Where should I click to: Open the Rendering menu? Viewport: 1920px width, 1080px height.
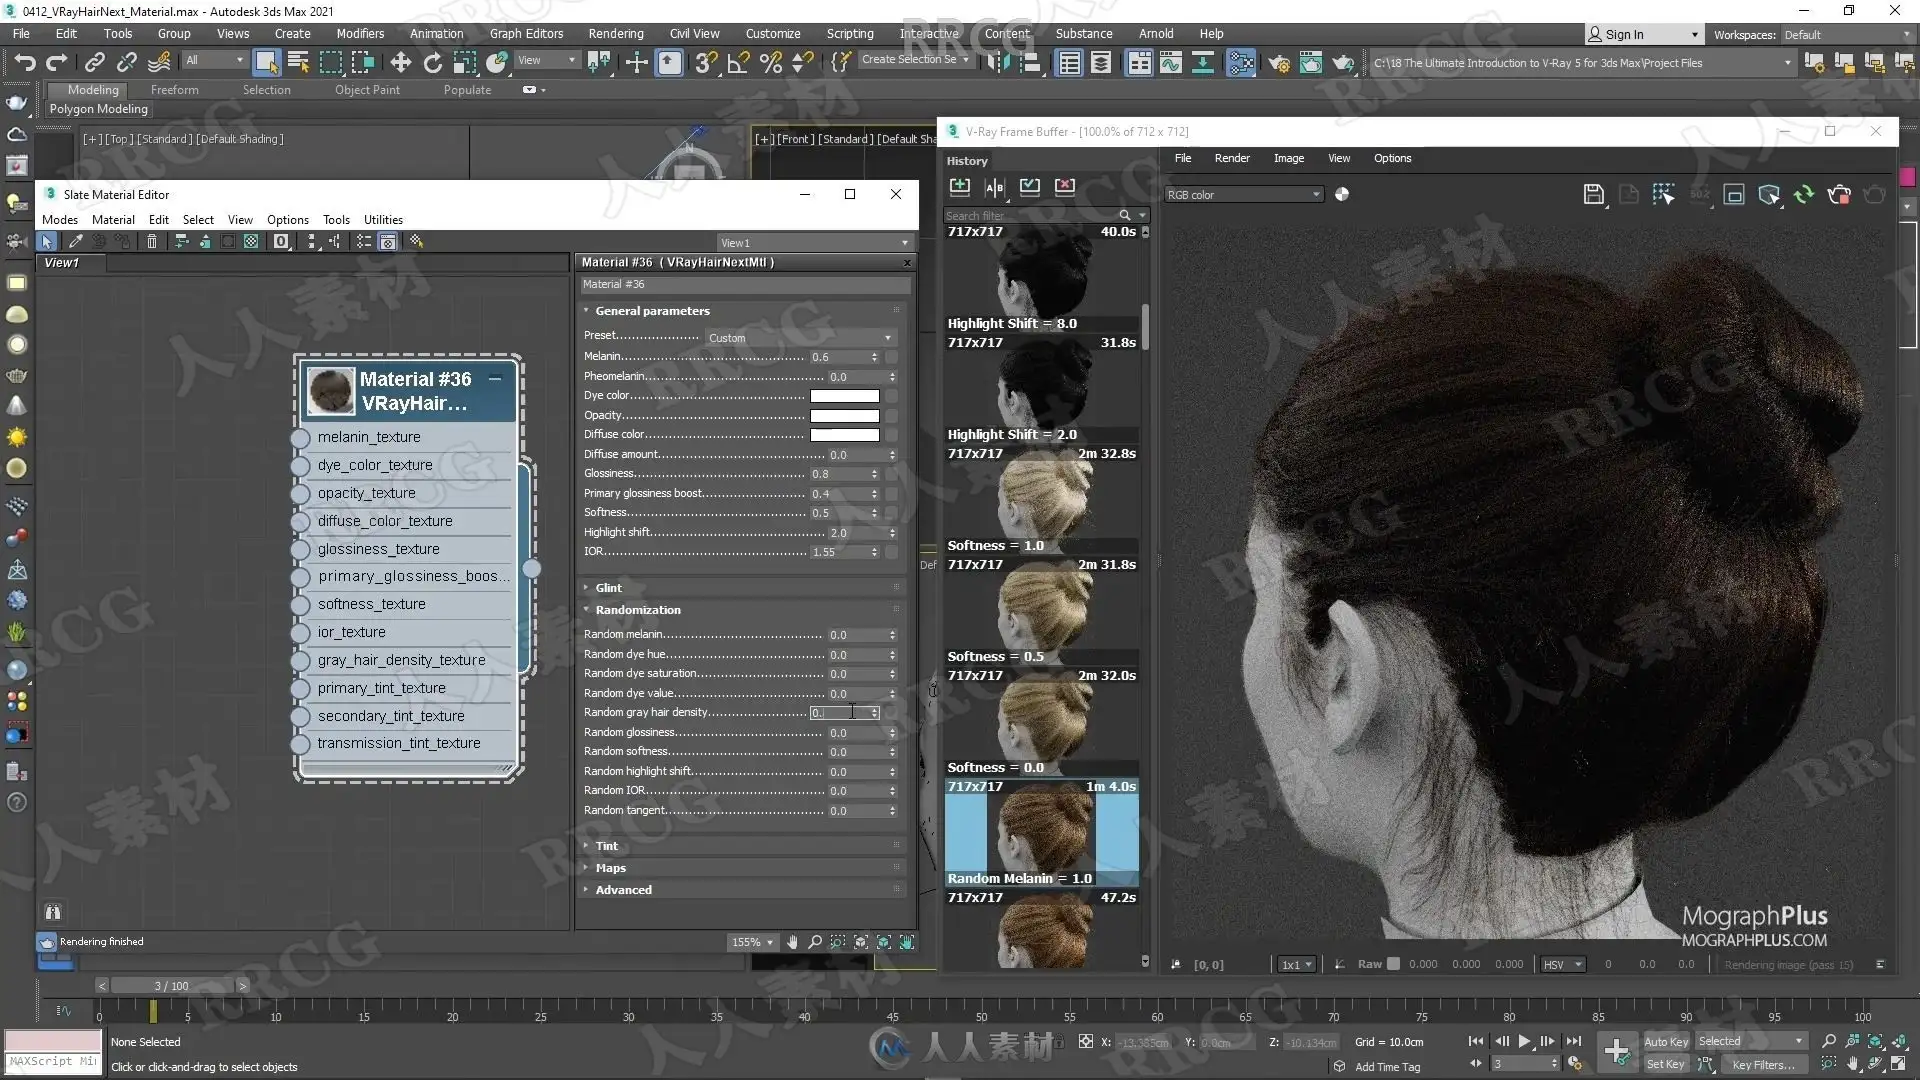(x=615, y=33)
